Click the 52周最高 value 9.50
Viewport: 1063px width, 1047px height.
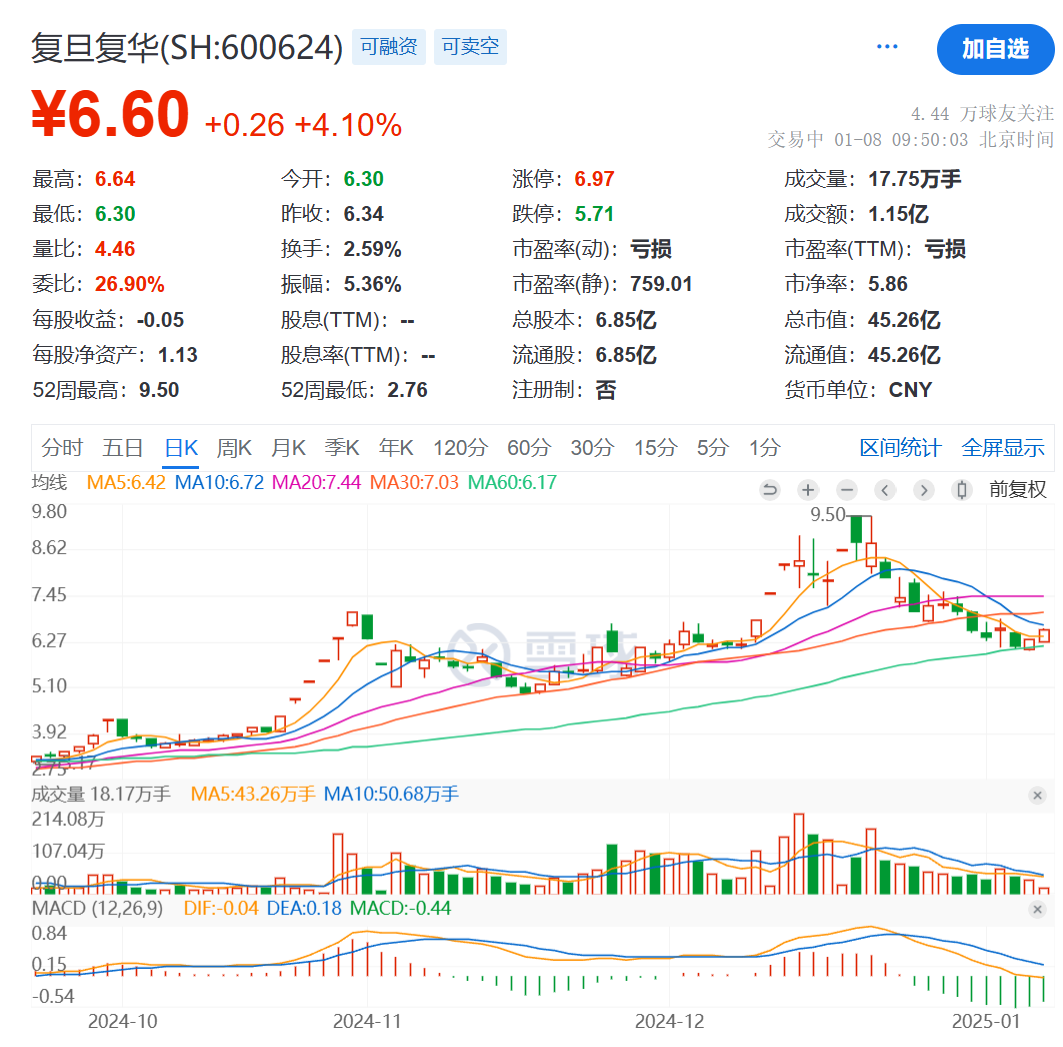click(x=159, y=391)
